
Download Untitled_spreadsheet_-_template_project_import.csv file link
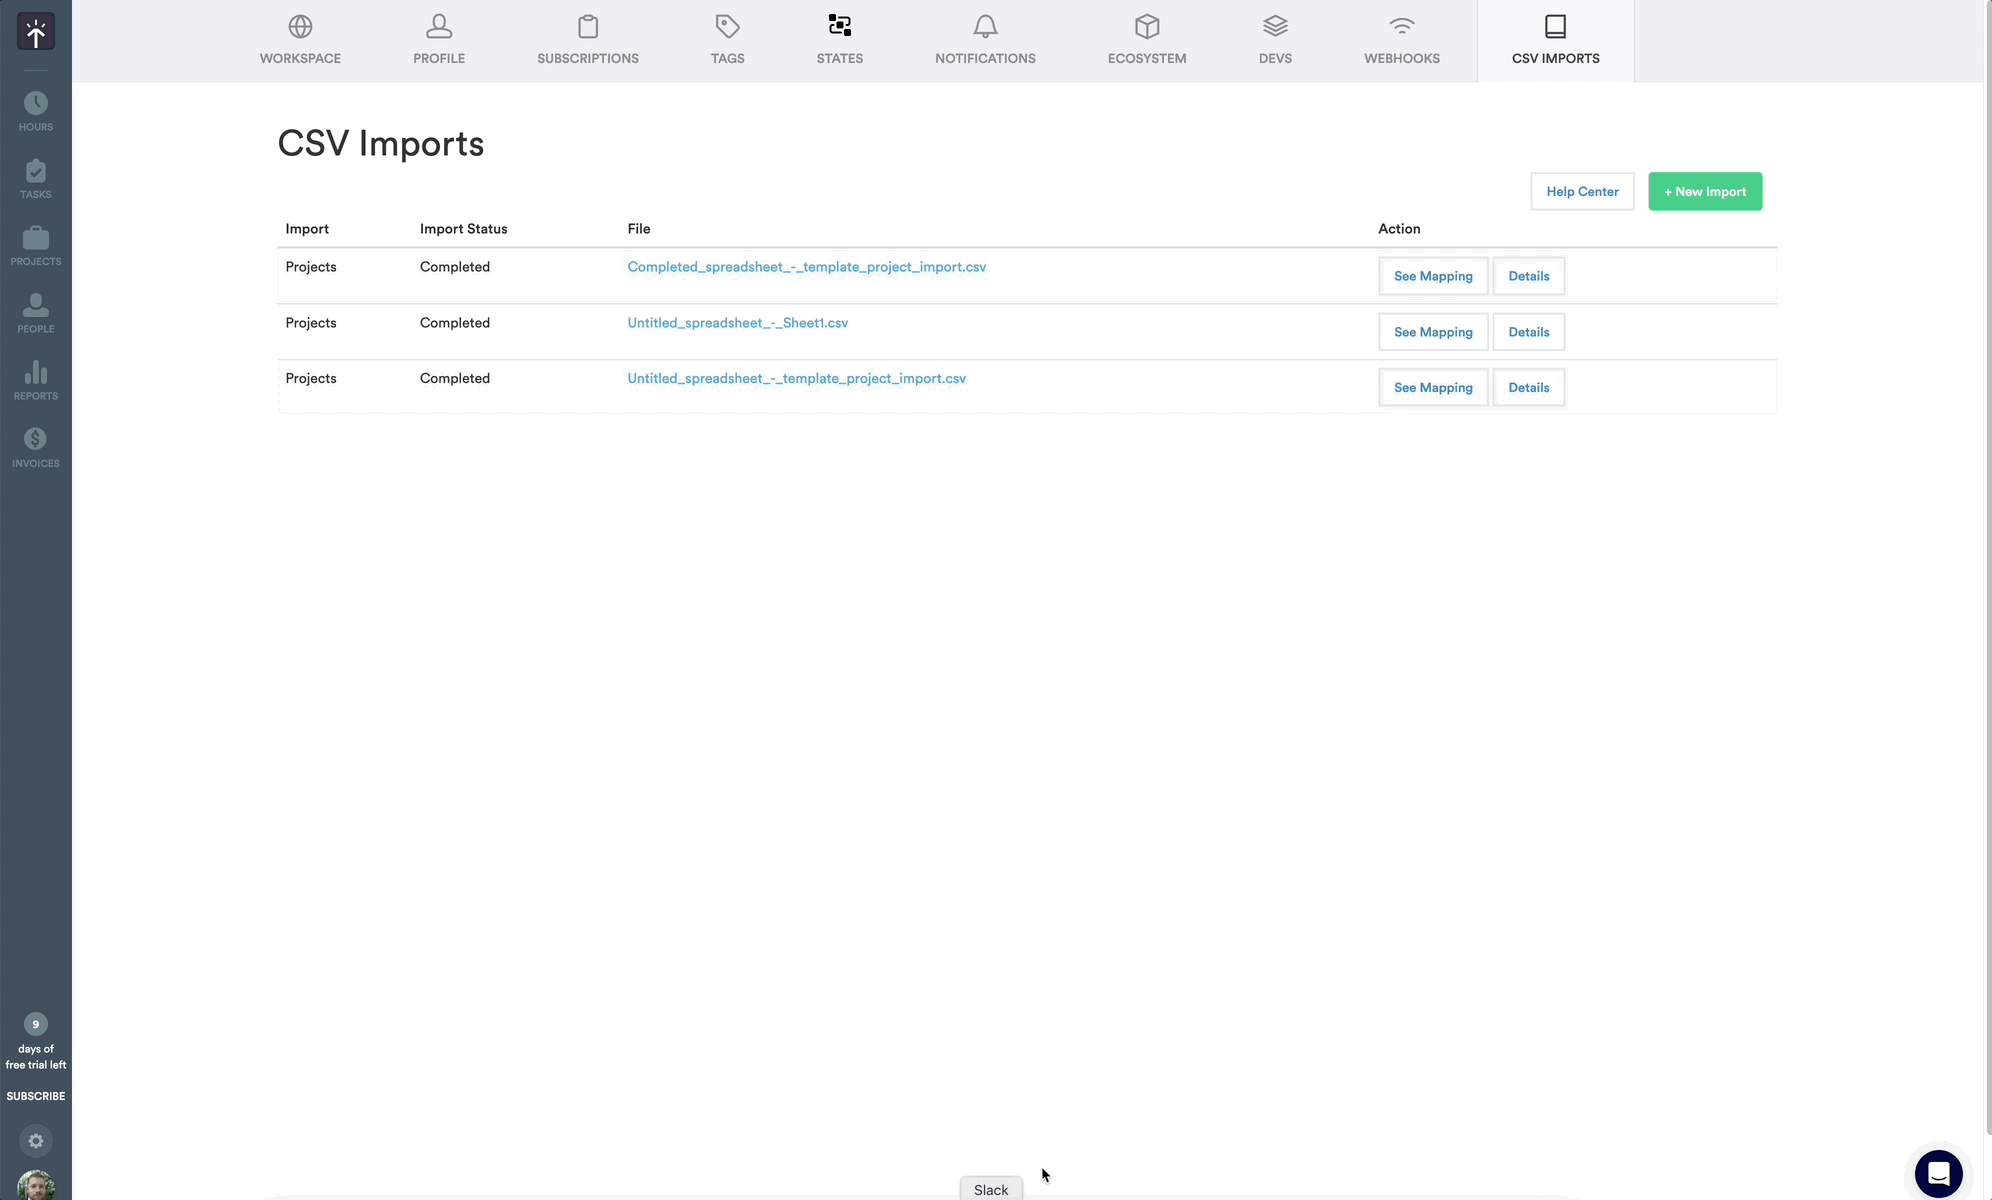[x=796, y=379]
